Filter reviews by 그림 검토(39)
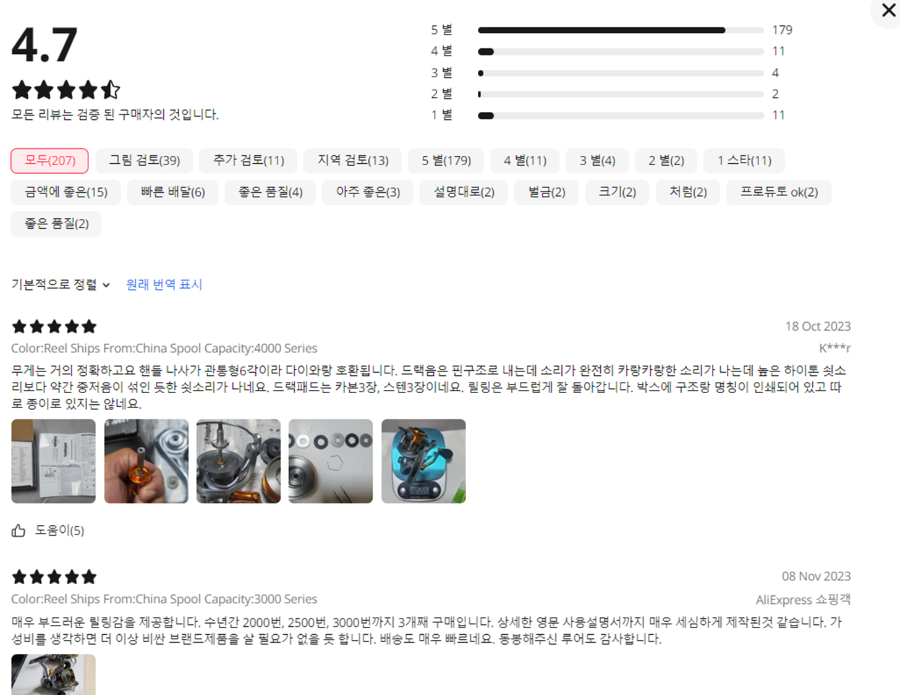The width and height of the screenshot is (900, 695). click(144, 161)
